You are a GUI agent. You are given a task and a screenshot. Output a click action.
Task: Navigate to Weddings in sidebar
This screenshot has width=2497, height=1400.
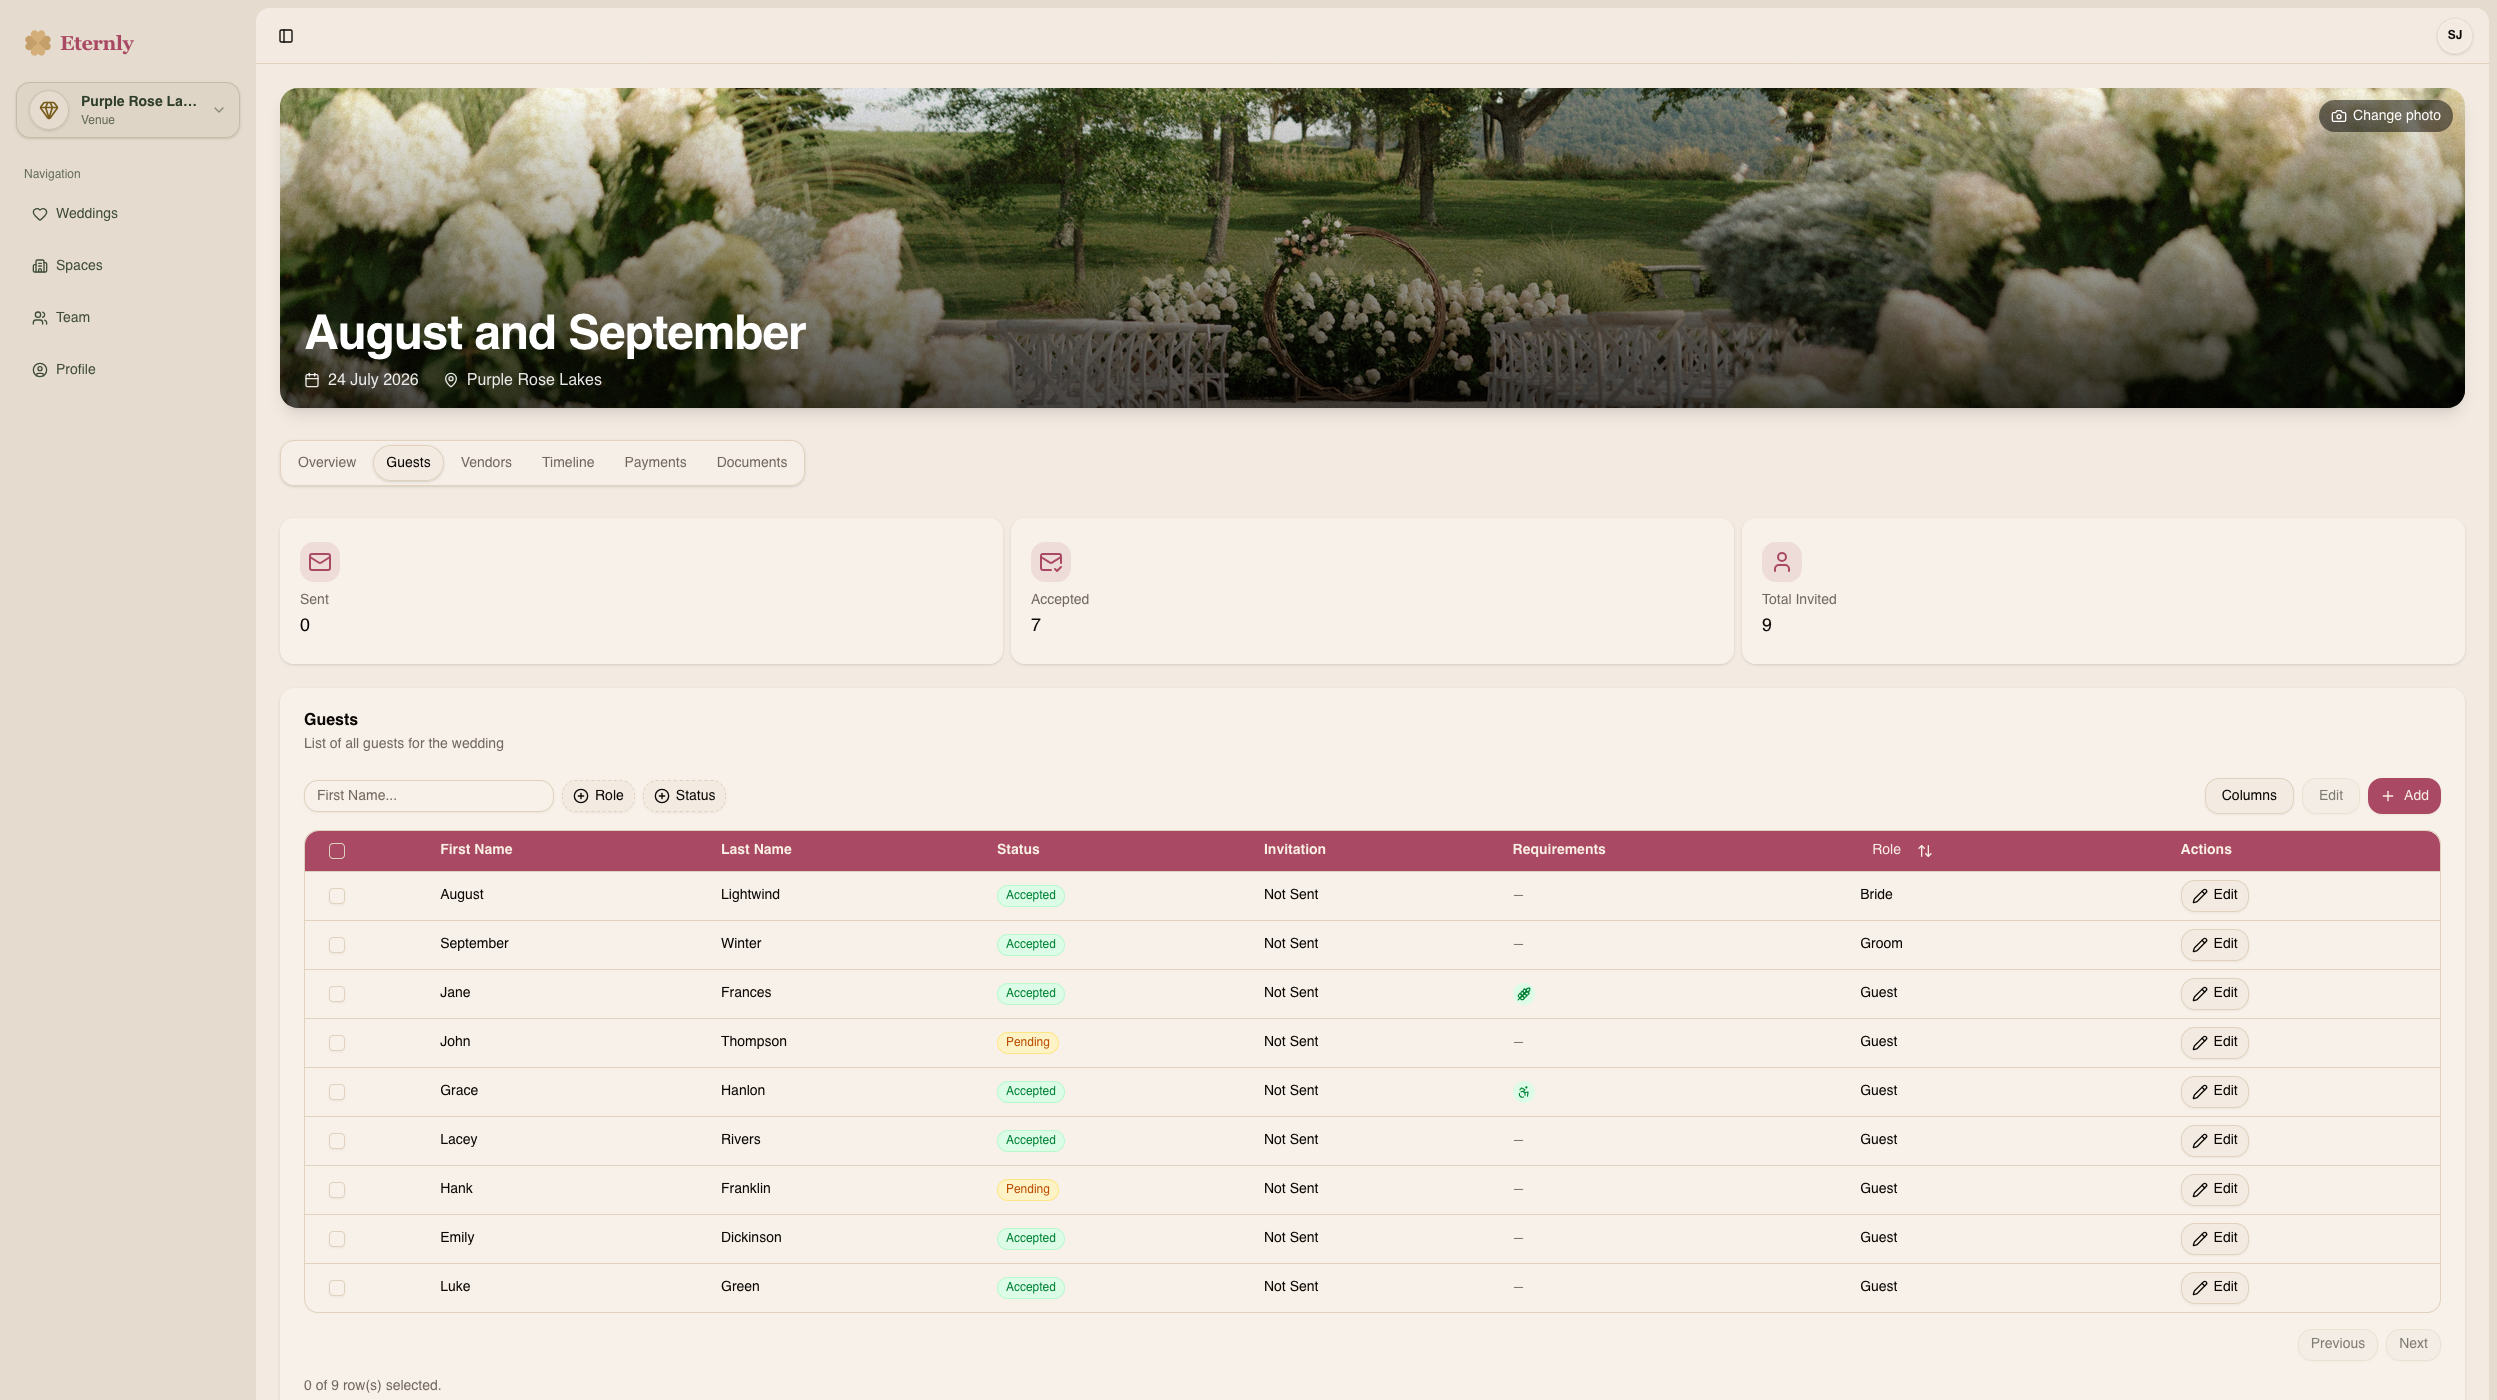[x=128, y=214]
